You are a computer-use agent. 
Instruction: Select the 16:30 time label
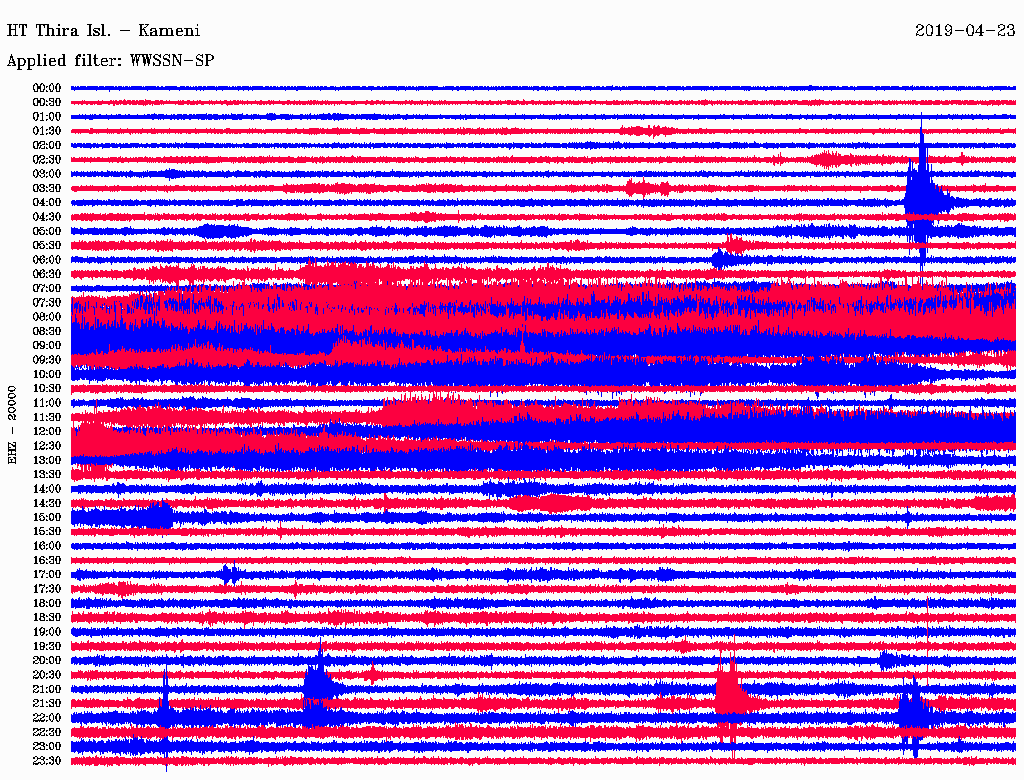pyautogui.click(x=47, y=560)
